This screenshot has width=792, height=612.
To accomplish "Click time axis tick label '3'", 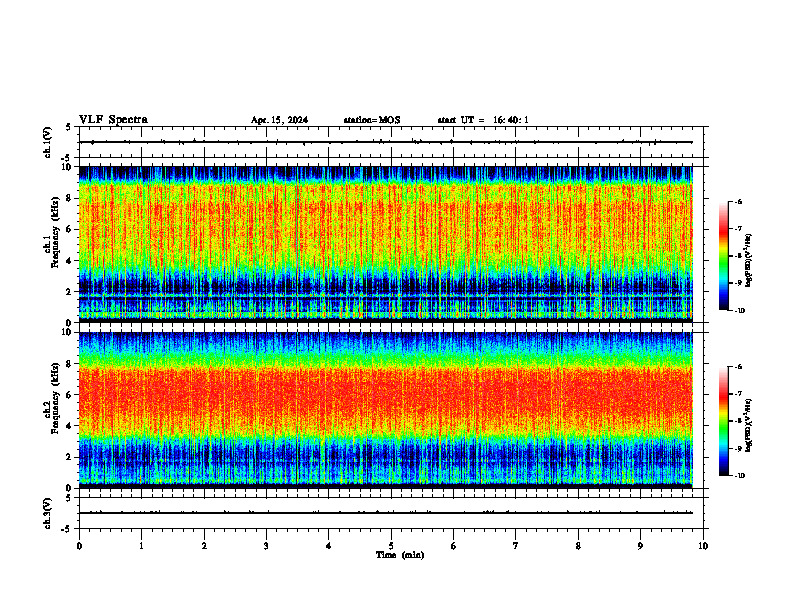I will coord(266,546).
